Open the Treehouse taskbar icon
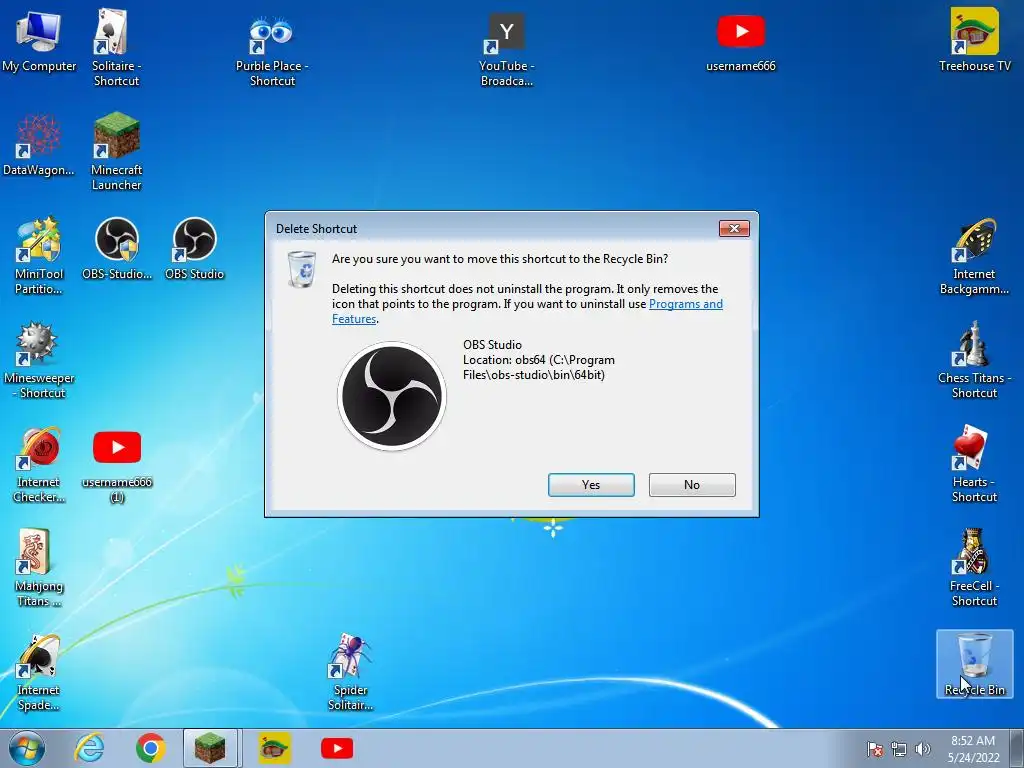 (274, 748)
